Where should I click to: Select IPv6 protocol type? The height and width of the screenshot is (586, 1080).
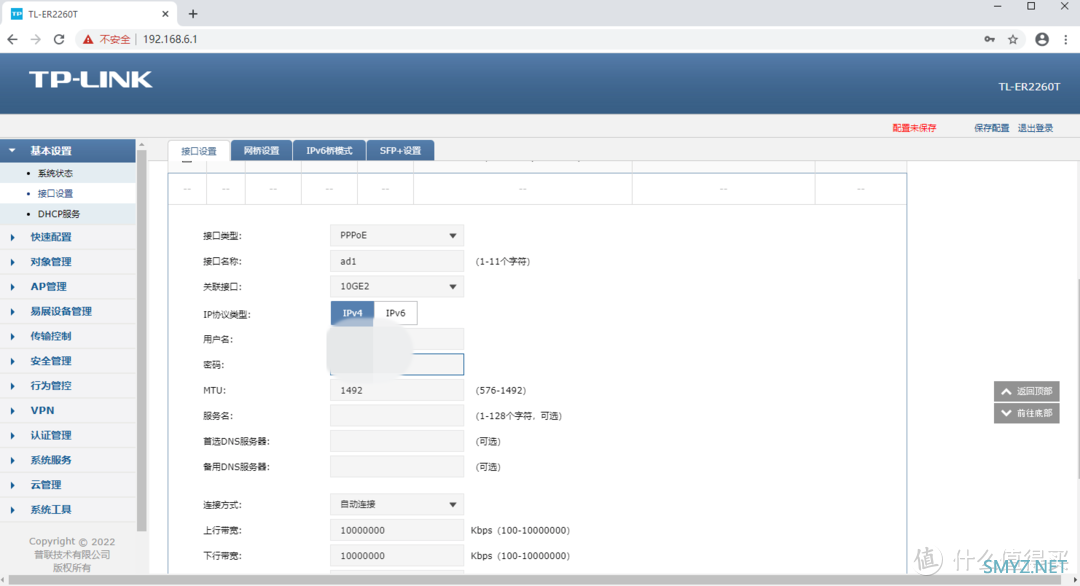(395, 313)
